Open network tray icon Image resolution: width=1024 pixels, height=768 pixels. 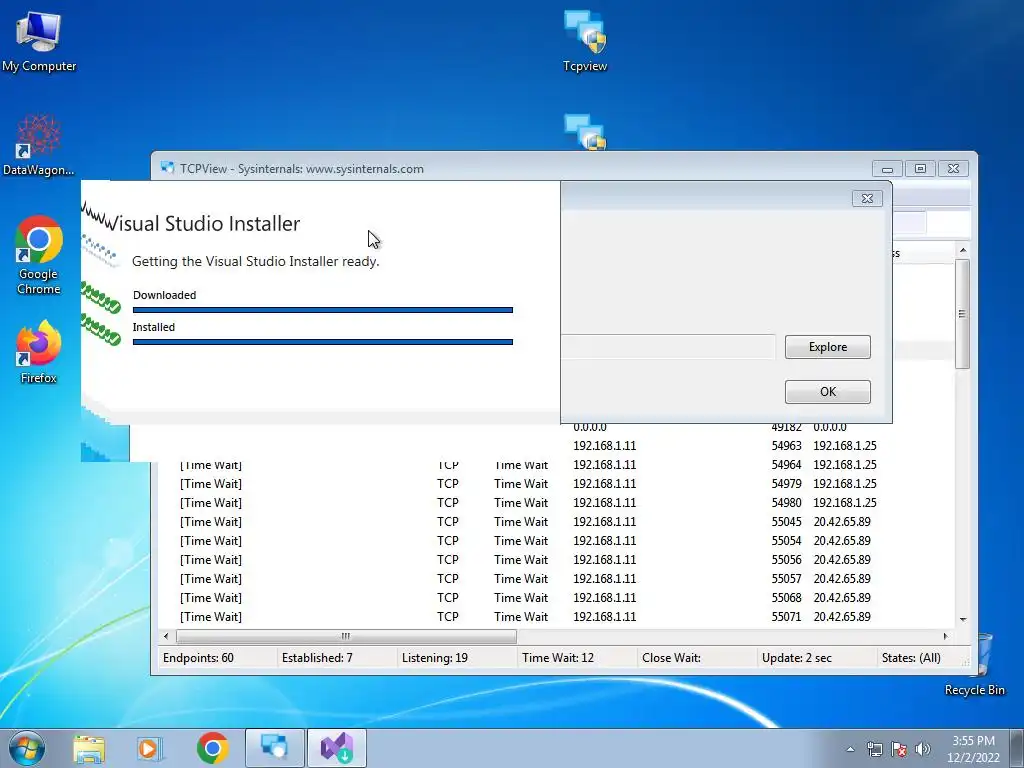874,749
